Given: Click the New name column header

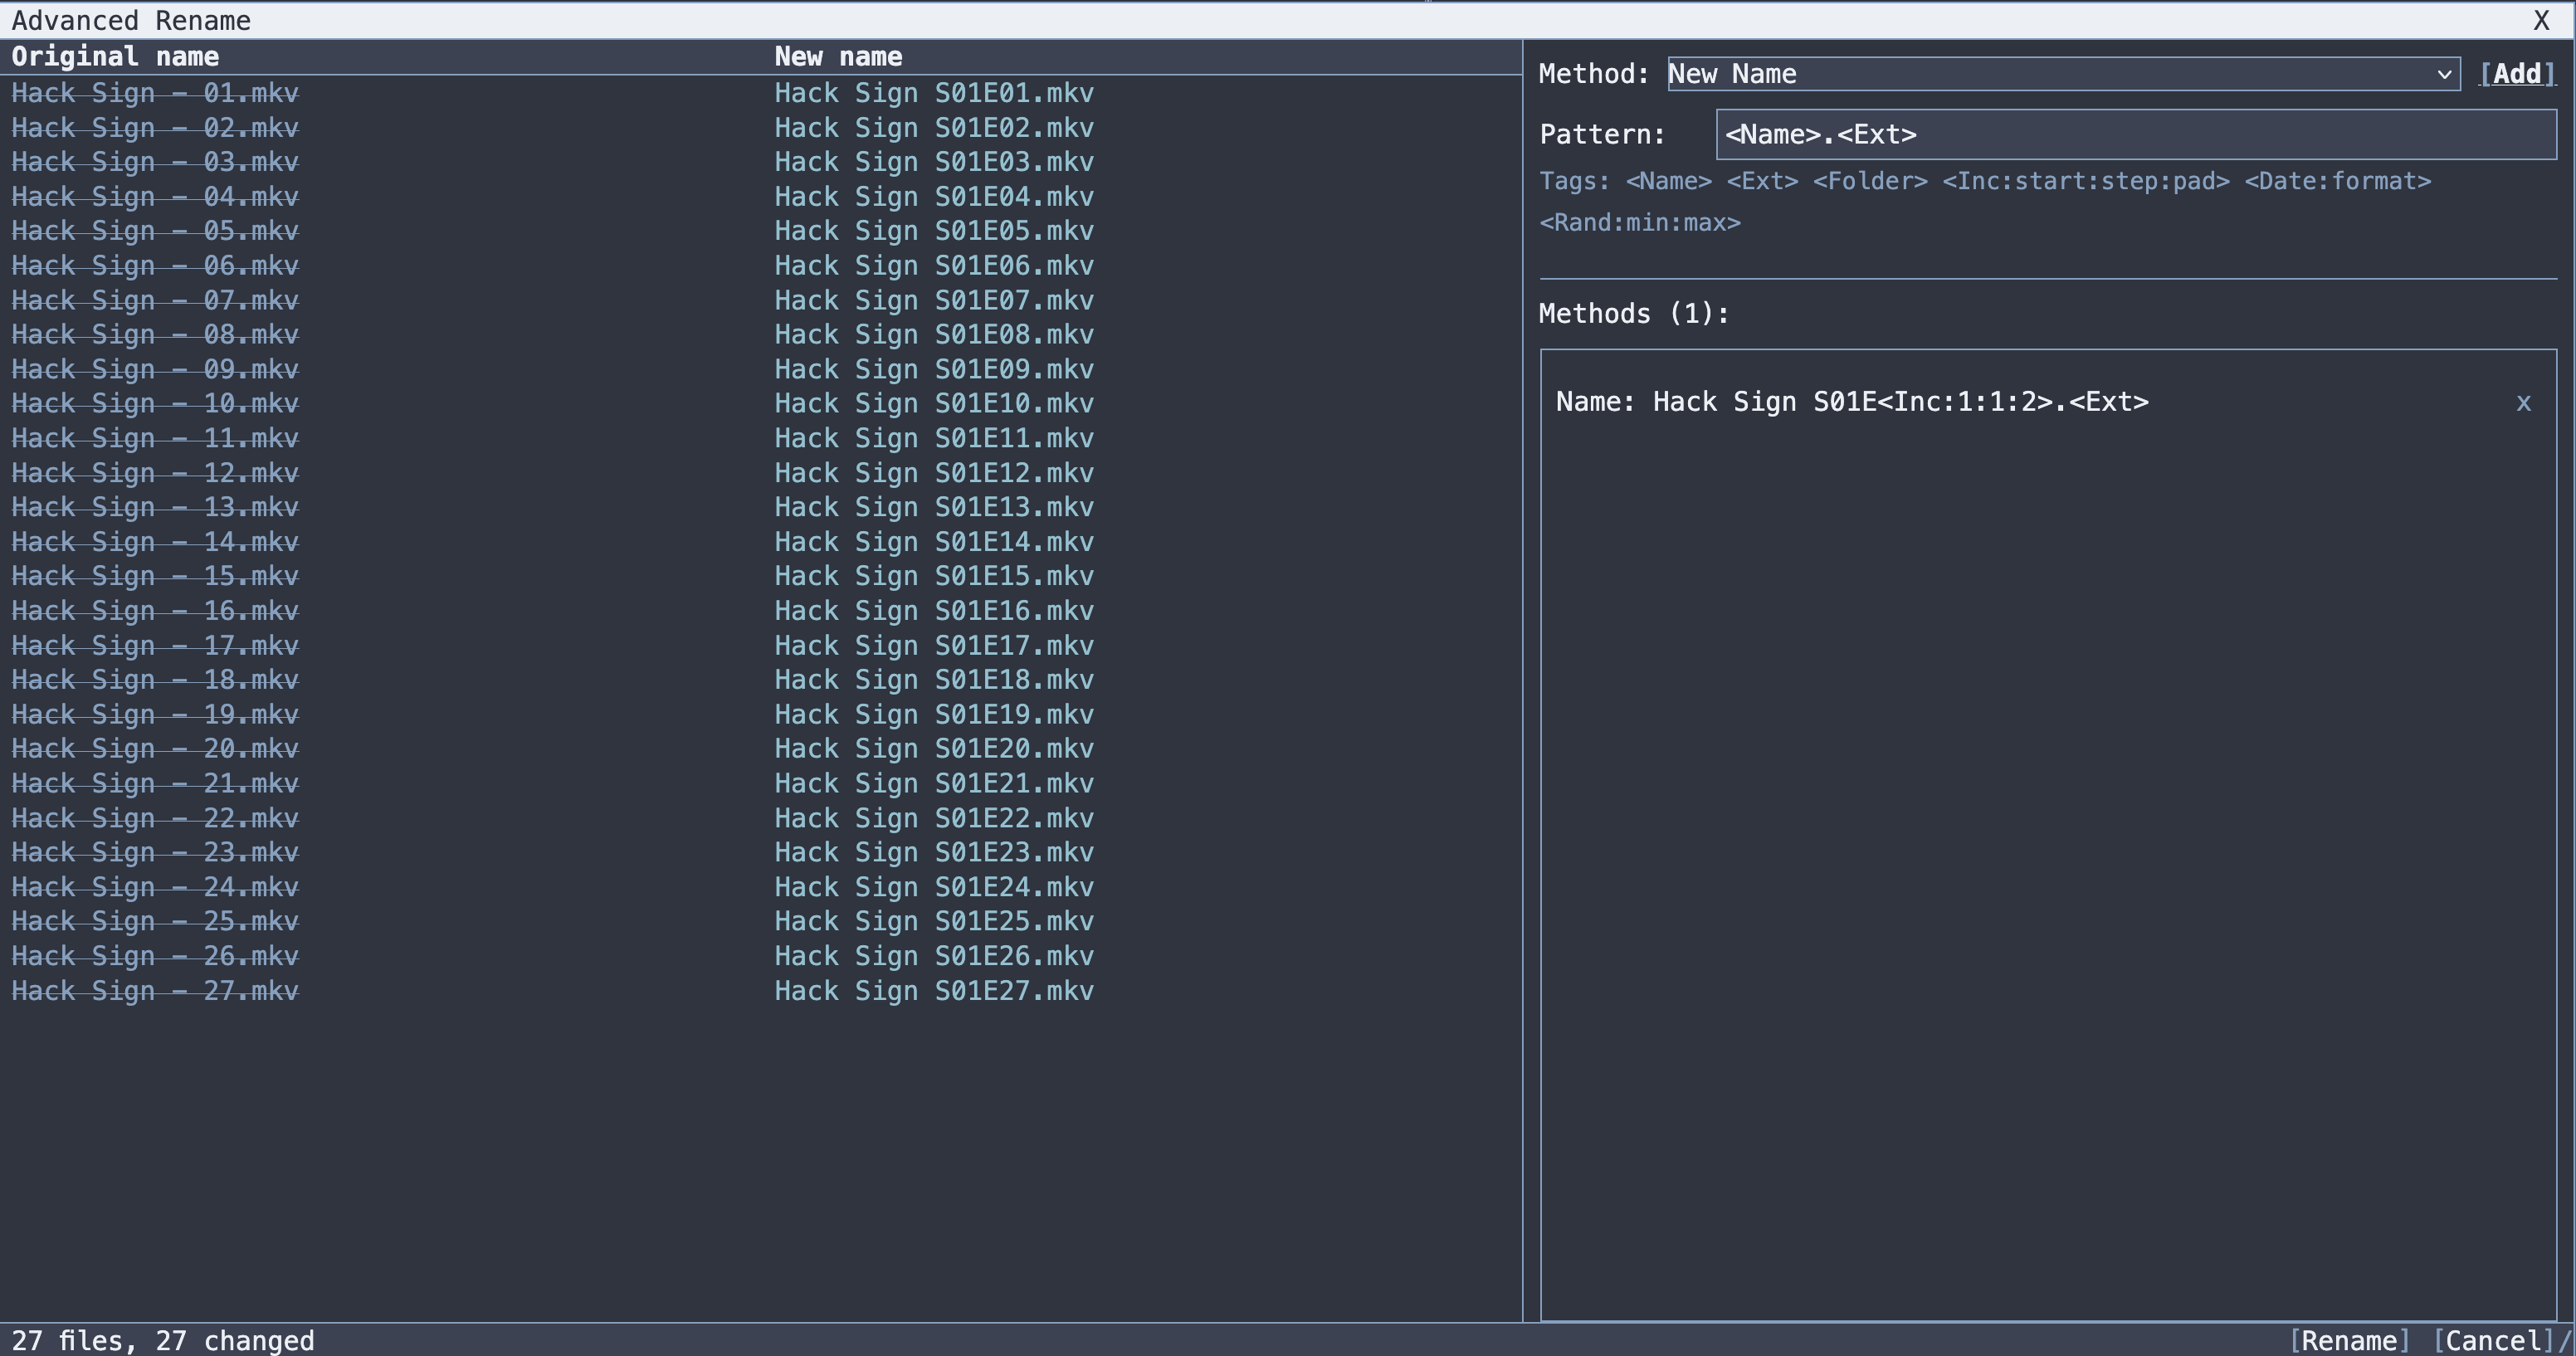Looking at the screenshot, I should [838, 57].
